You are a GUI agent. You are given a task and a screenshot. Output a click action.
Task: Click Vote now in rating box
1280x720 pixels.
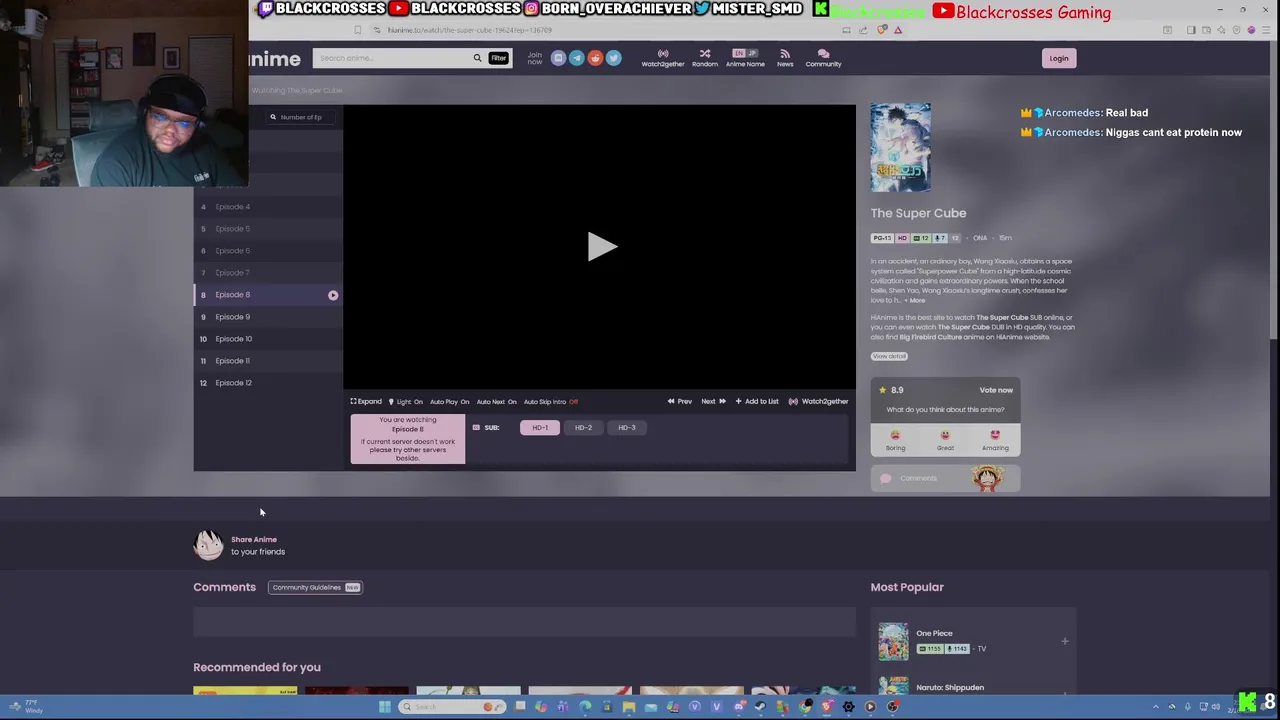tap(996, 390)
